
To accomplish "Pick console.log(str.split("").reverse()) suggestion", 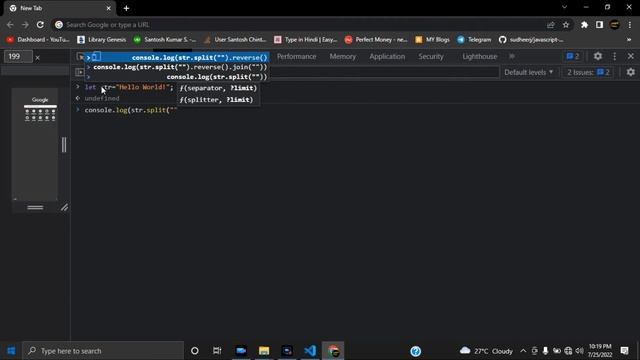I will coord(176,58).
